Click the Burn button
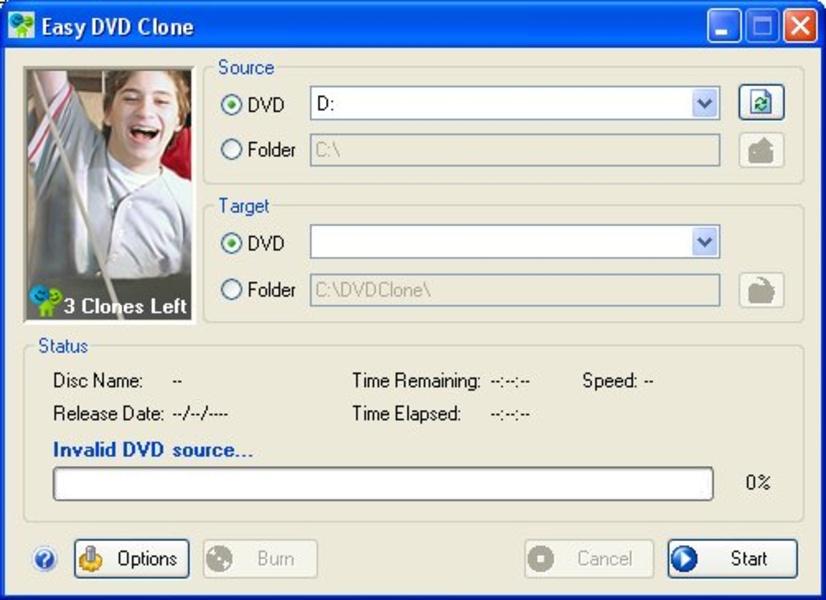Screen dimensions: 826x600 point(261,559)
